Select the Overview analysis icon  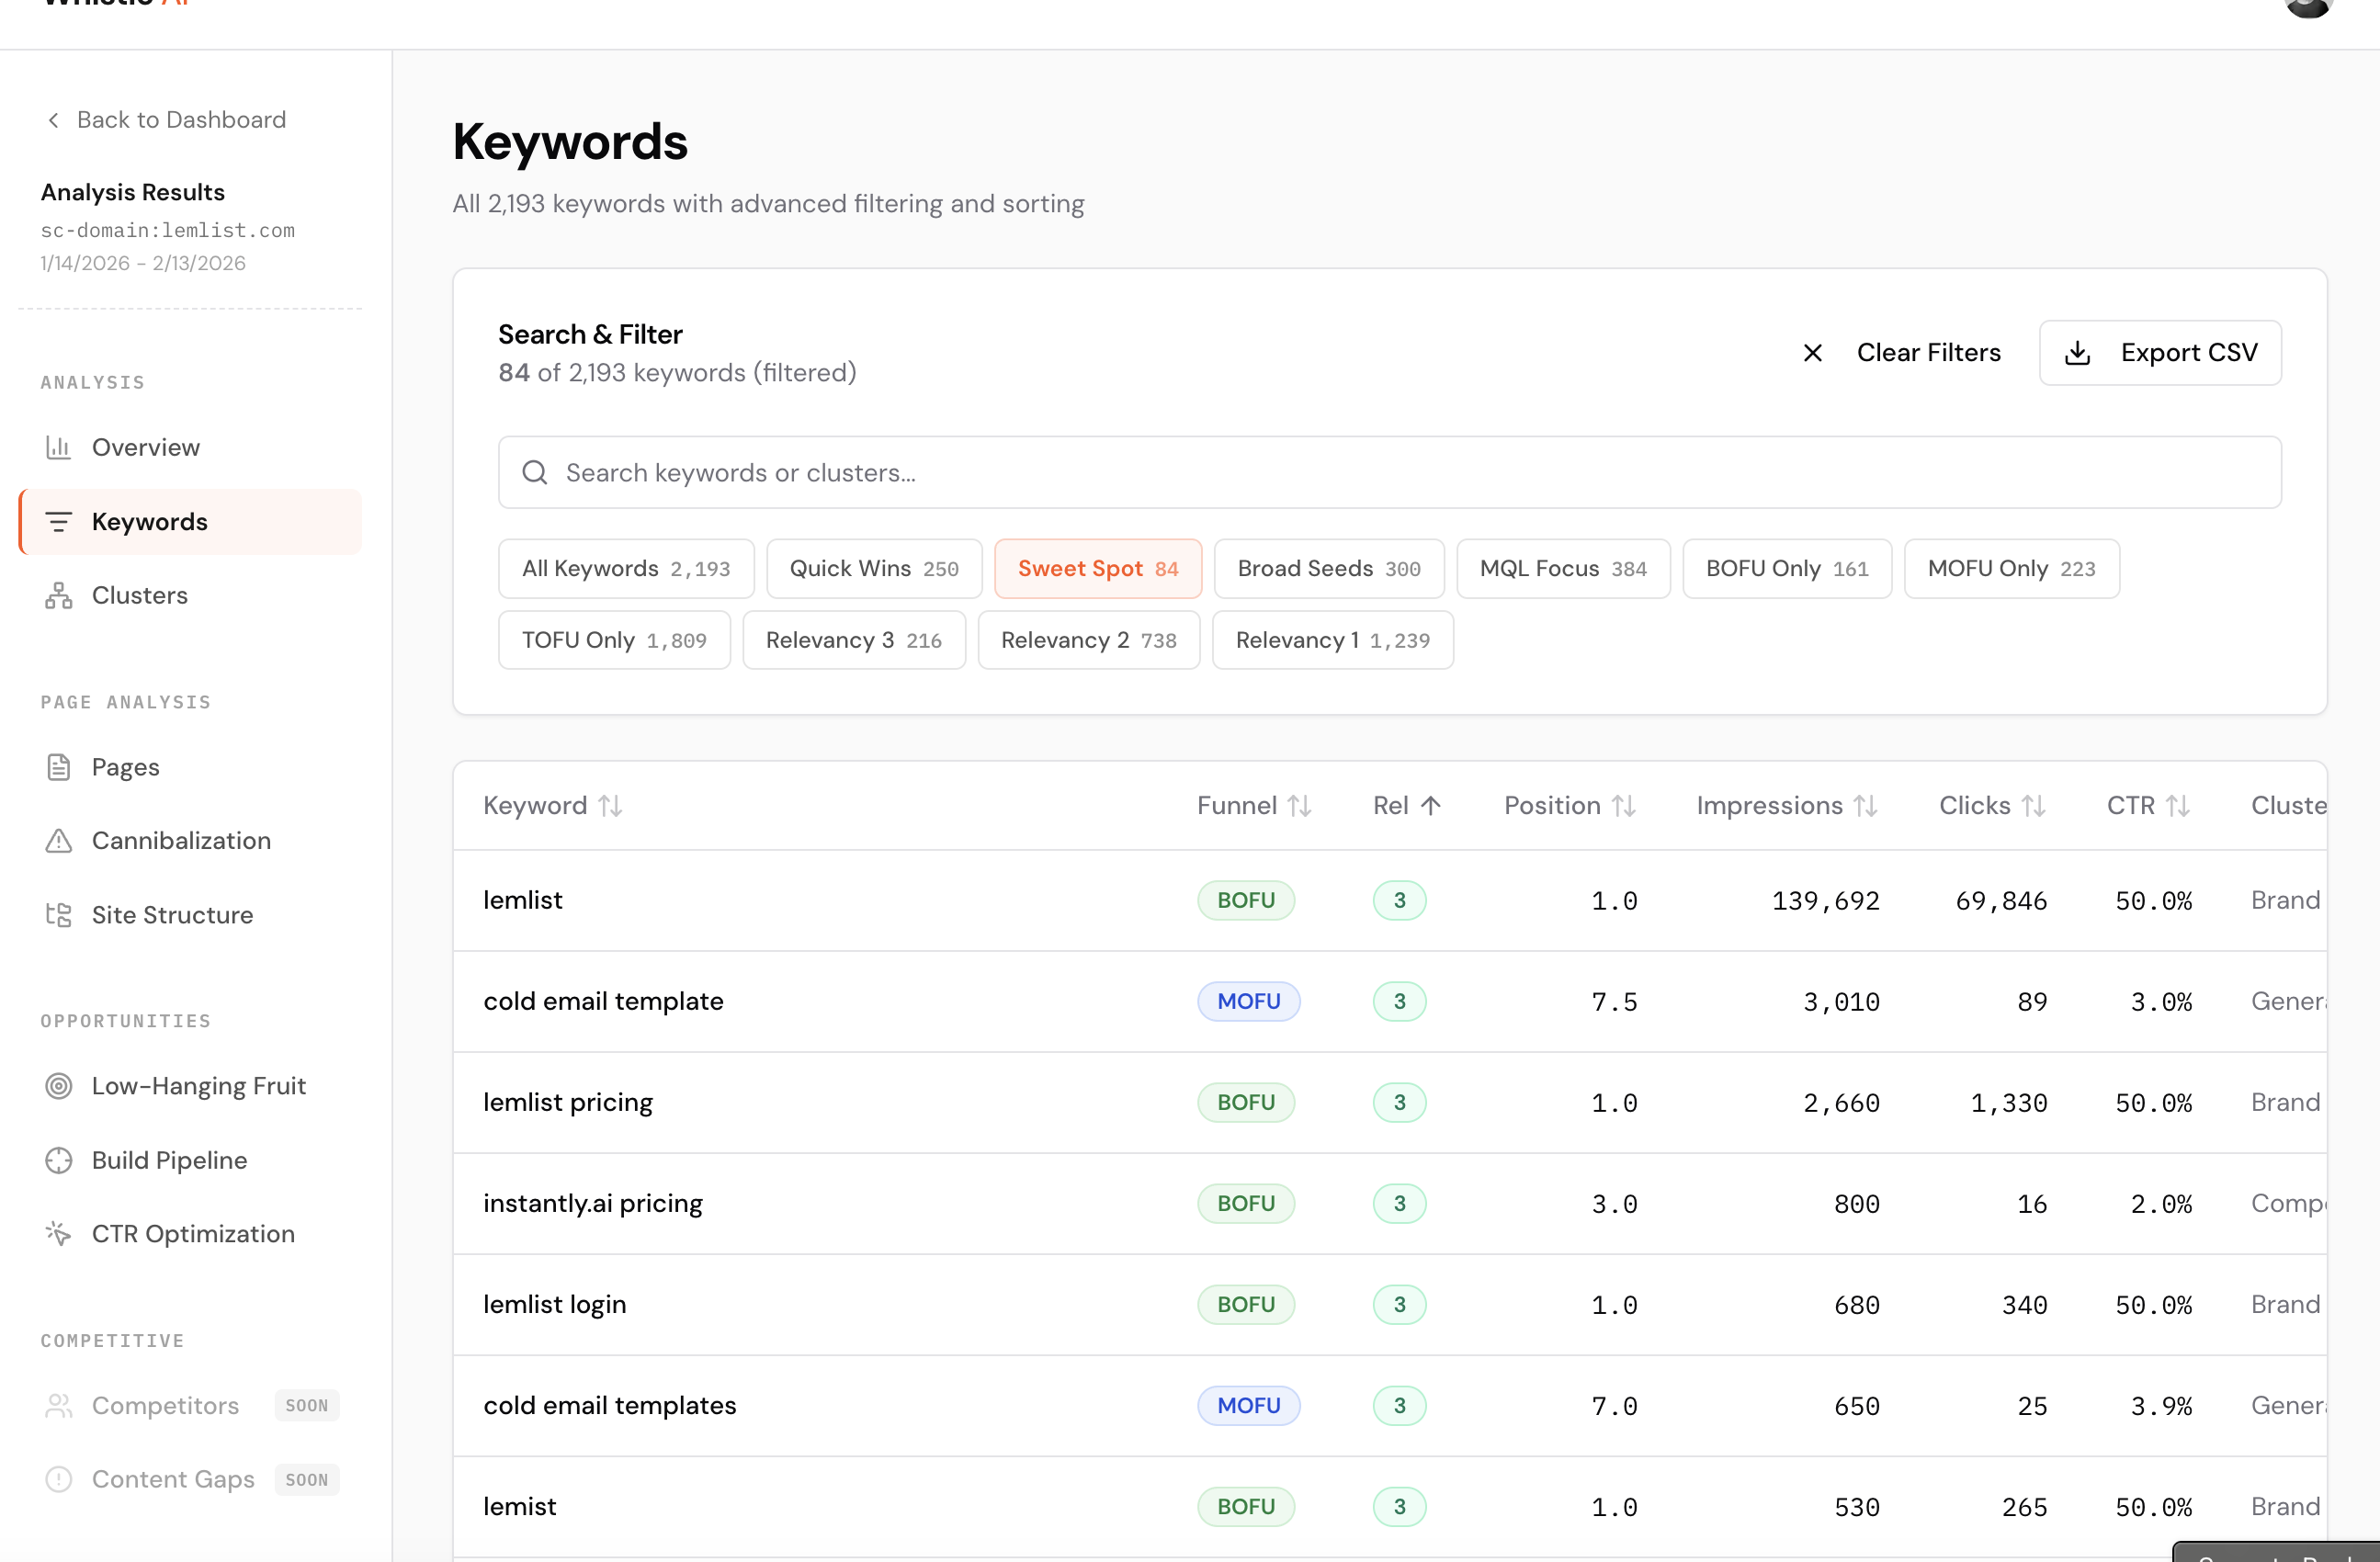coord(58,447)
